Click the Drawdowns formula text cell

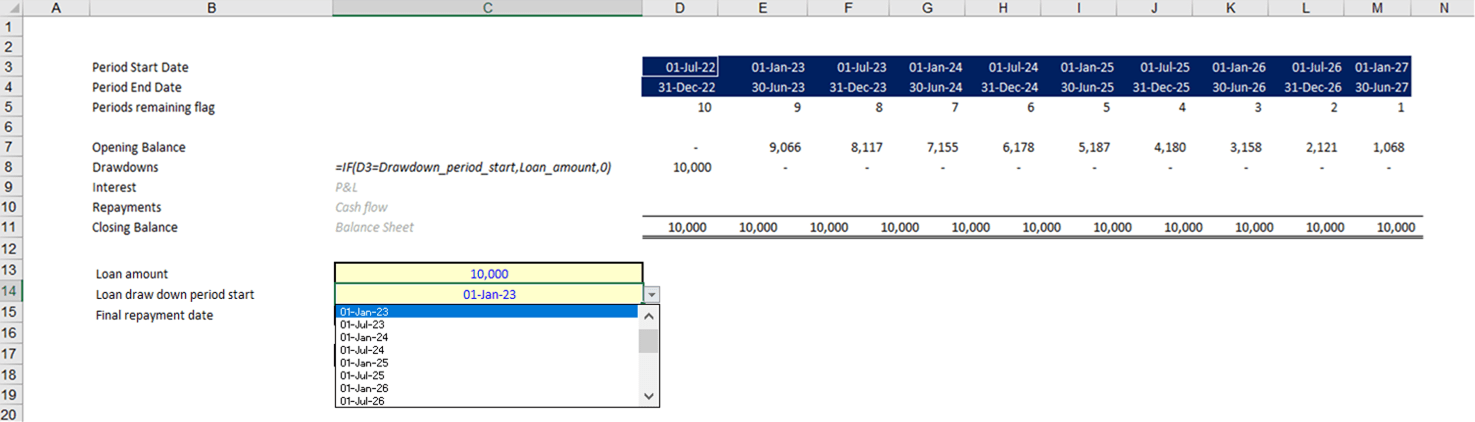click(473, 167)
